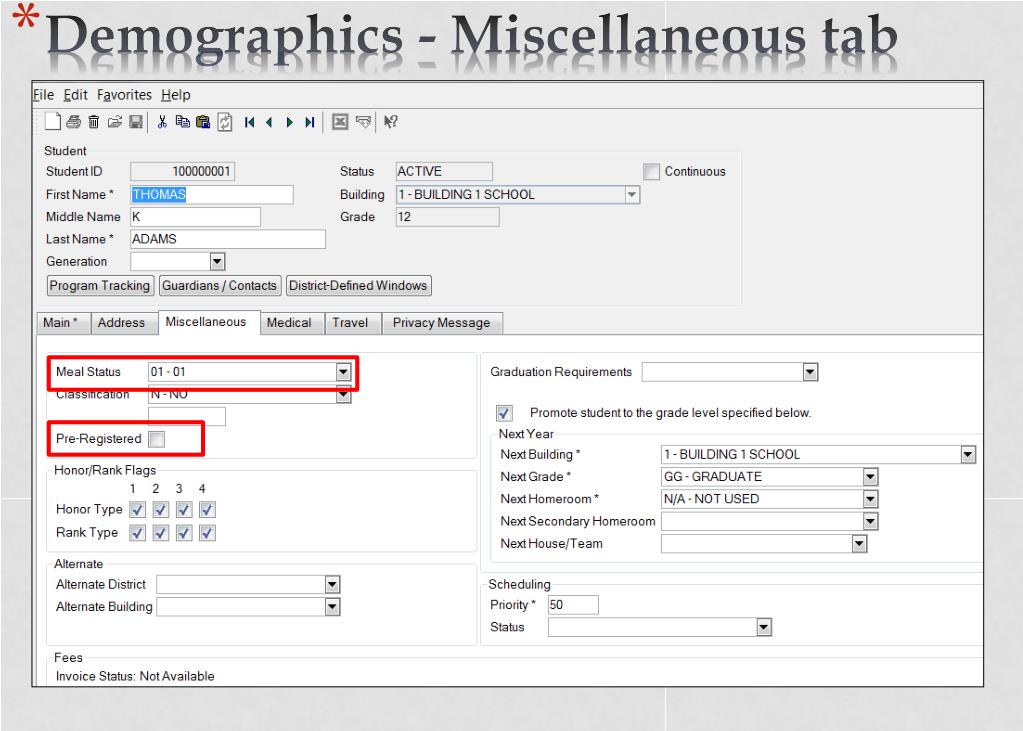Viewport: 1023px width, 731px height.
Task: Open the Generation dropdown
Action: (217, 262)
